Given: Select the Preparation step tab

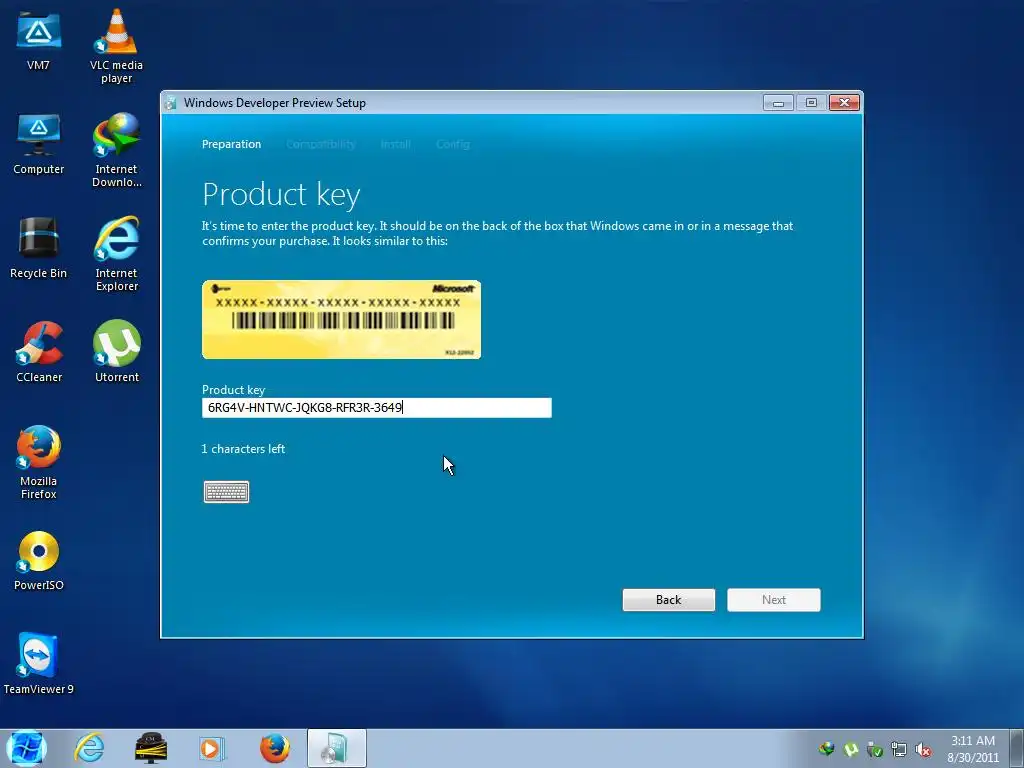Looking at the screenshot, I should click(231, 144).
